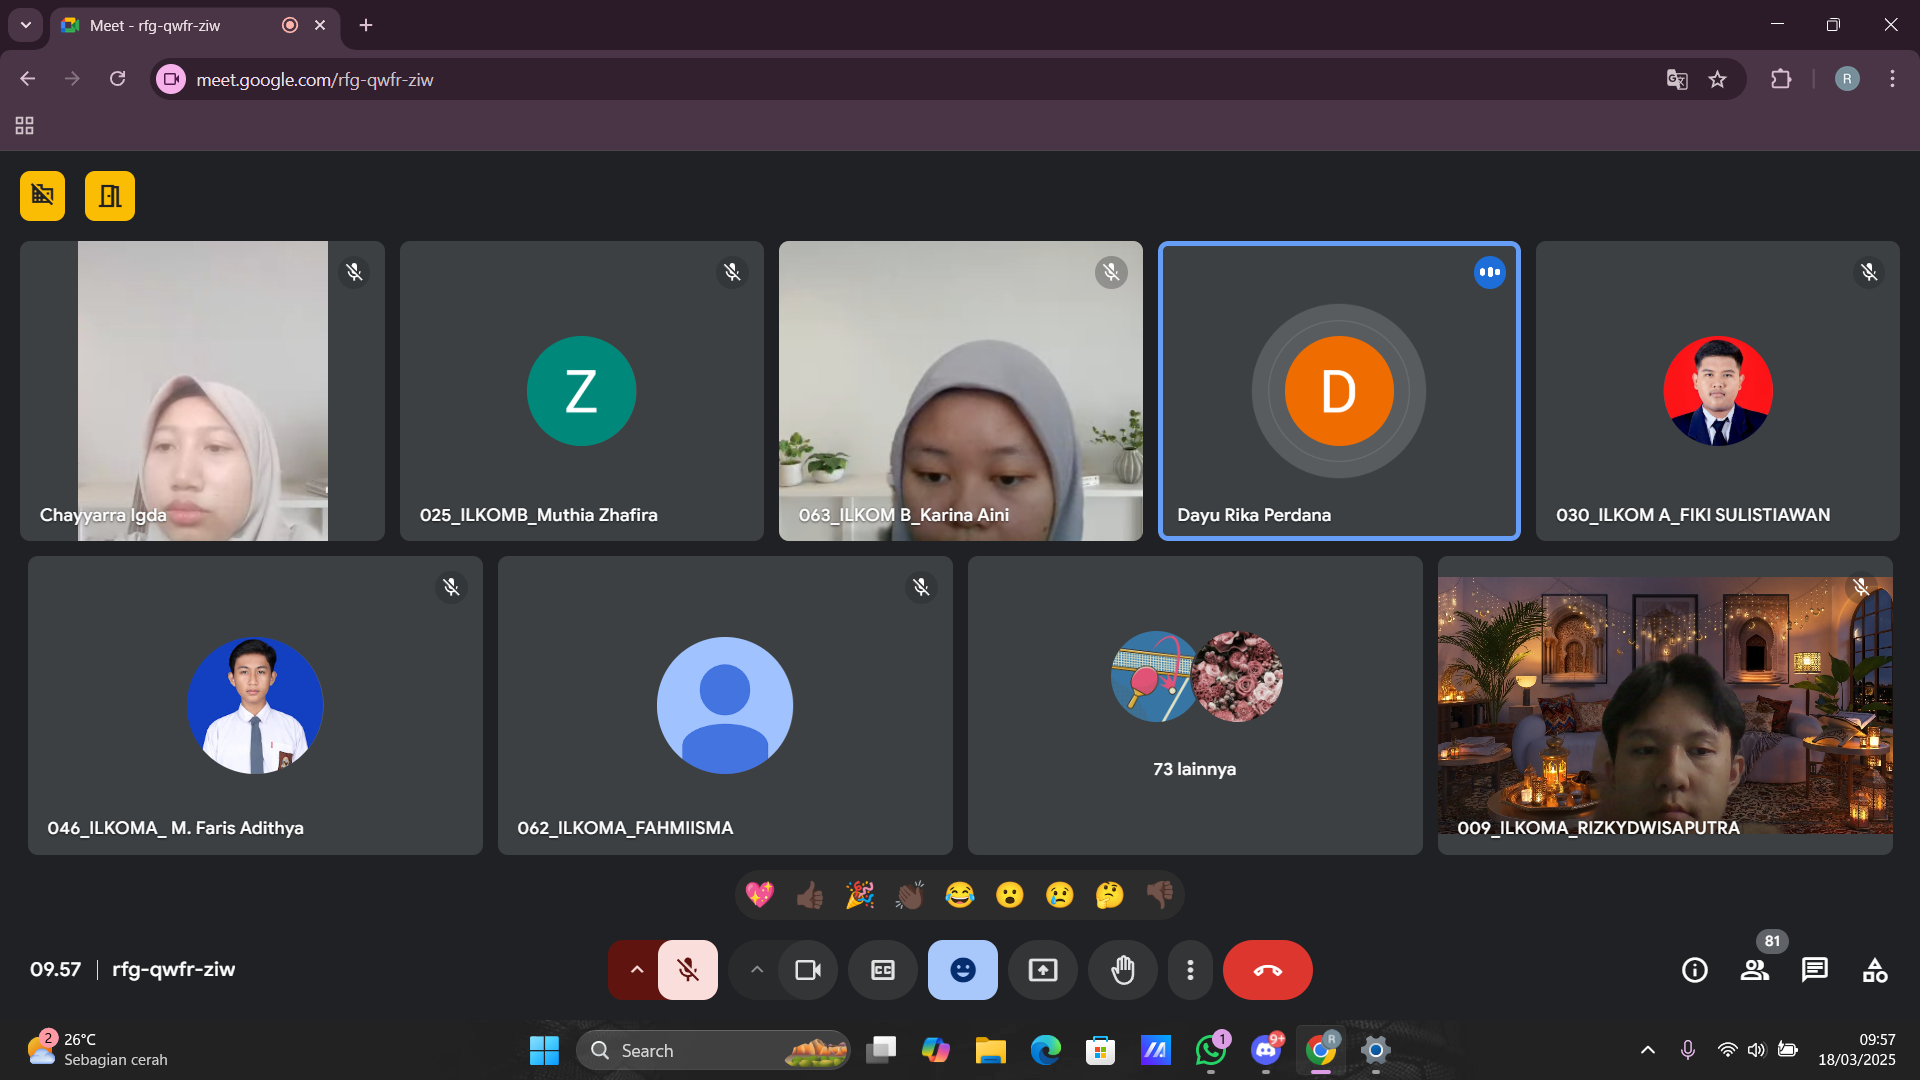Click the Windows taskbar Search box
Viewport: 1920px width, 1080px height.
(700, 1050)
